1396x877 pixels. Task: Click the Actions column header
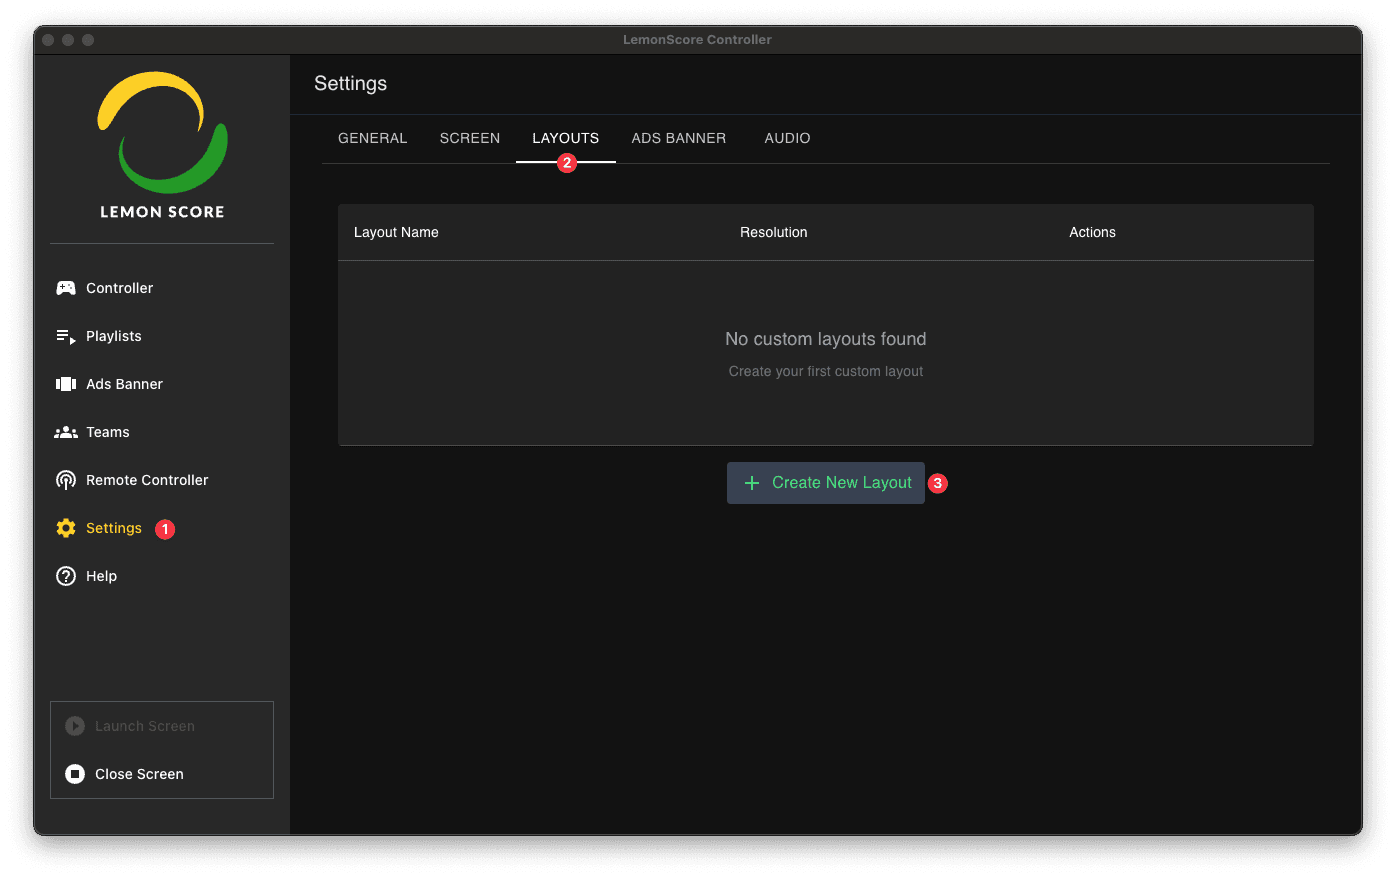(1092, 232)
